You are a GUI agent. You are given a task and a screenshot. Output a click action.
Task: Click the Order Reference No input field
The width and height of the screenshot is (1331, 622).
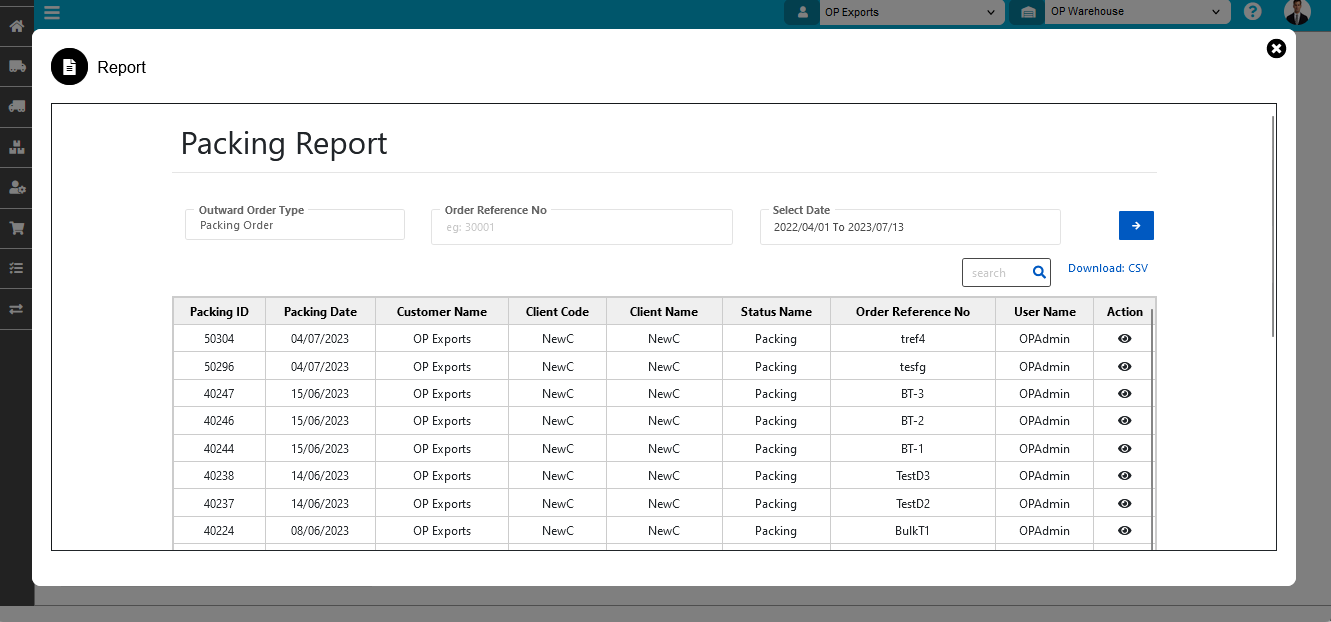tap(581, 228)
